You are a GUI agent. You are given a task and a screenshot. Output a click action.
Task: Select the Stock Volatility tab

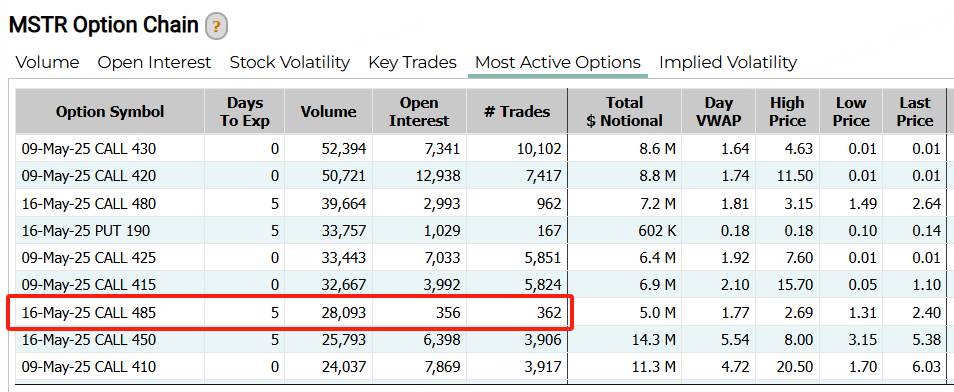(x=290, y=63)
